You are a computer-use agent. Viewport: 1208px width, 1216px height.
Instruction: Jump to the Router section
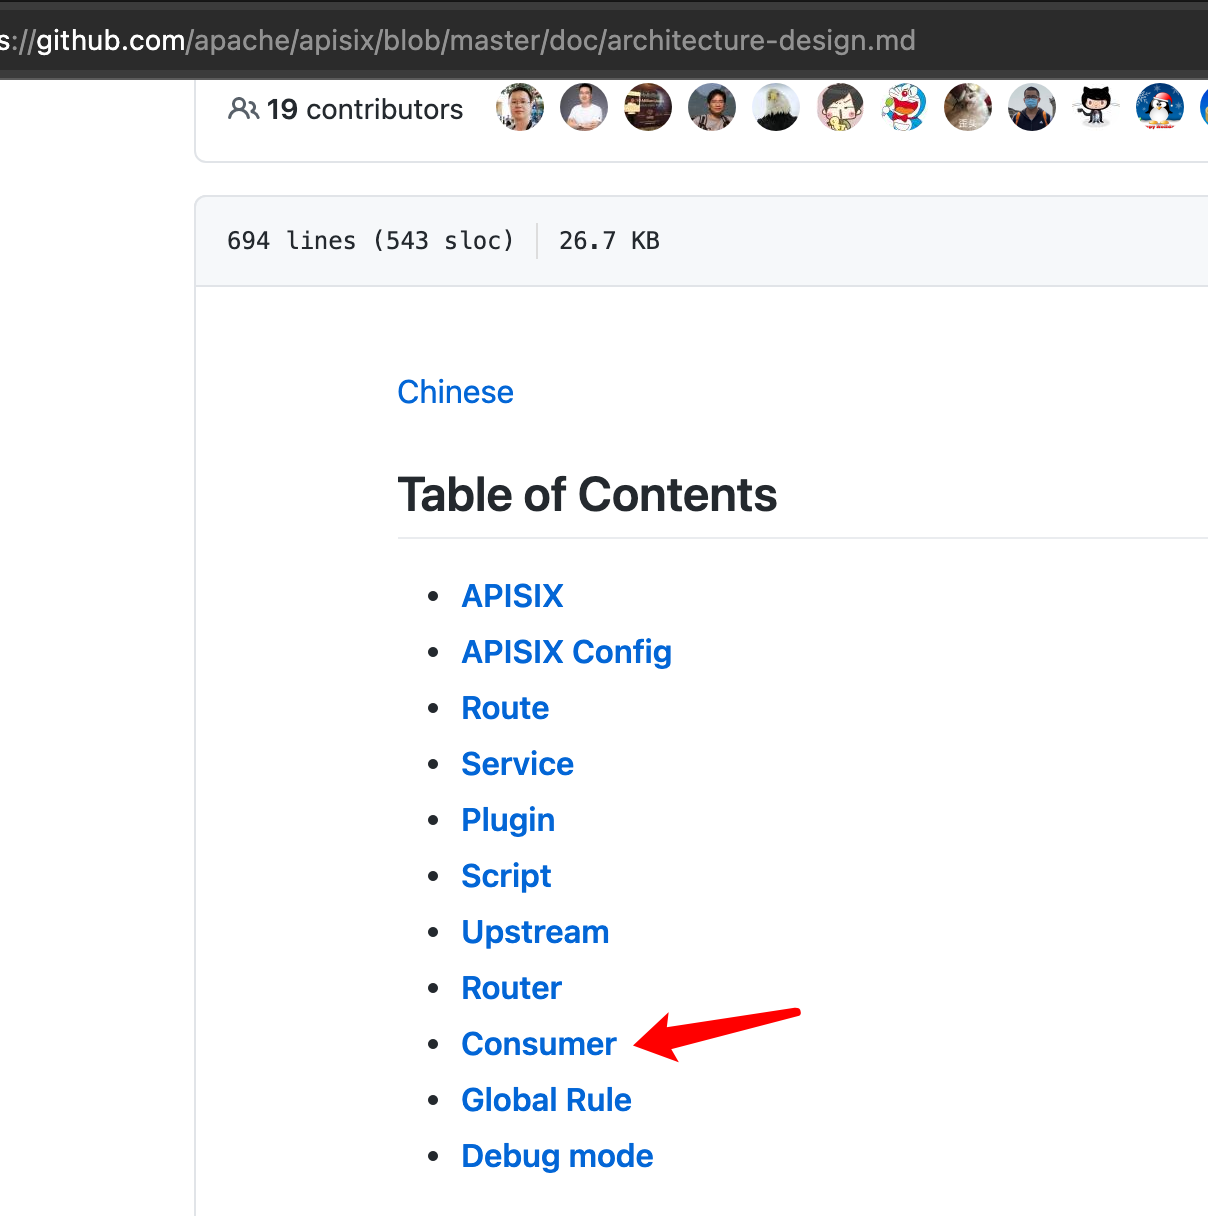click(511, 988)
